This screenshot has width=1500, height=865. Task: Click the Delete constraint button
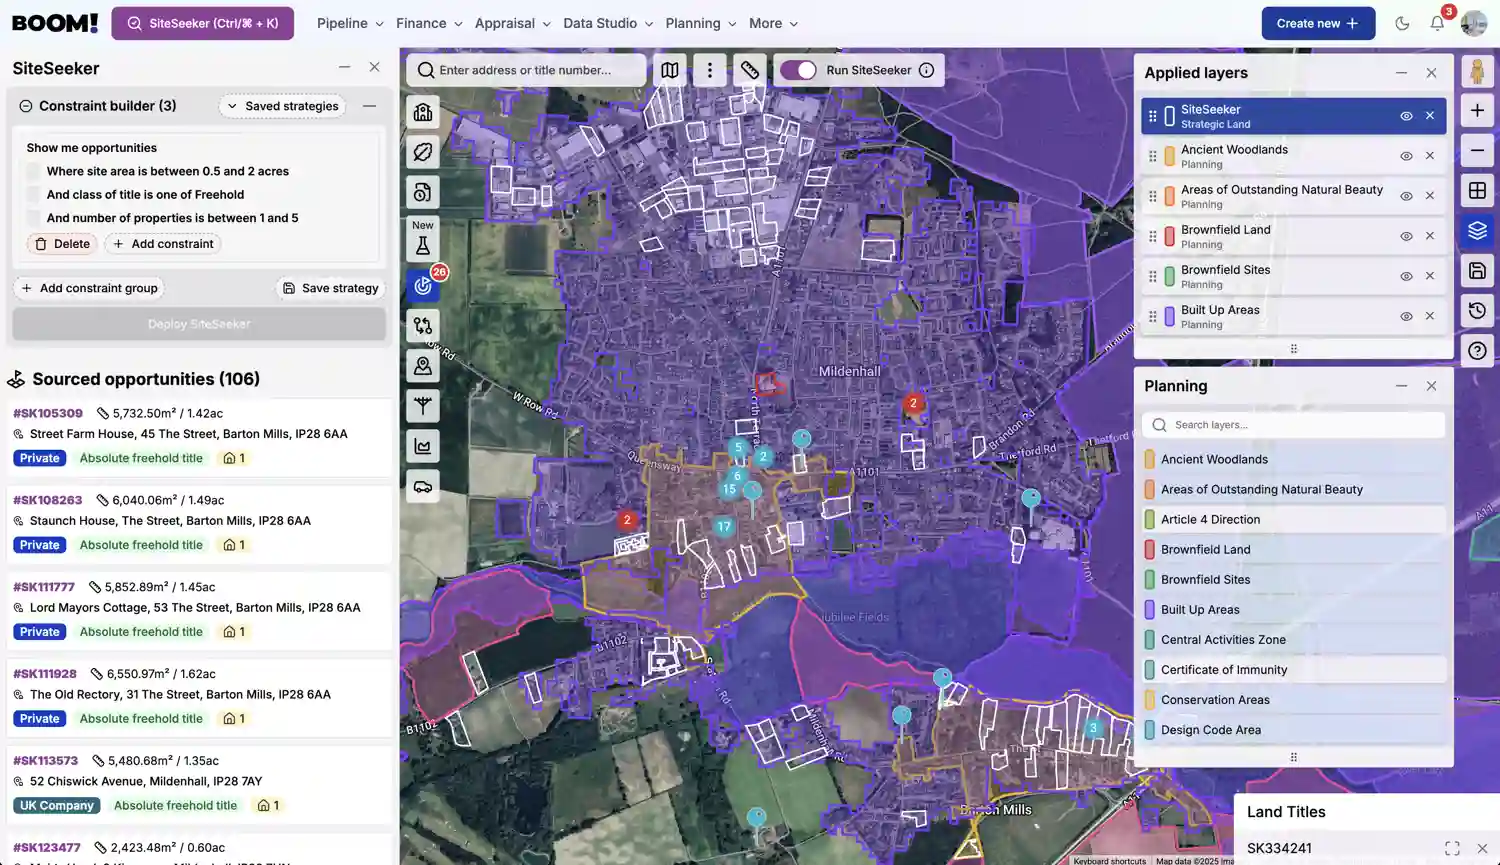click(62, 244)
